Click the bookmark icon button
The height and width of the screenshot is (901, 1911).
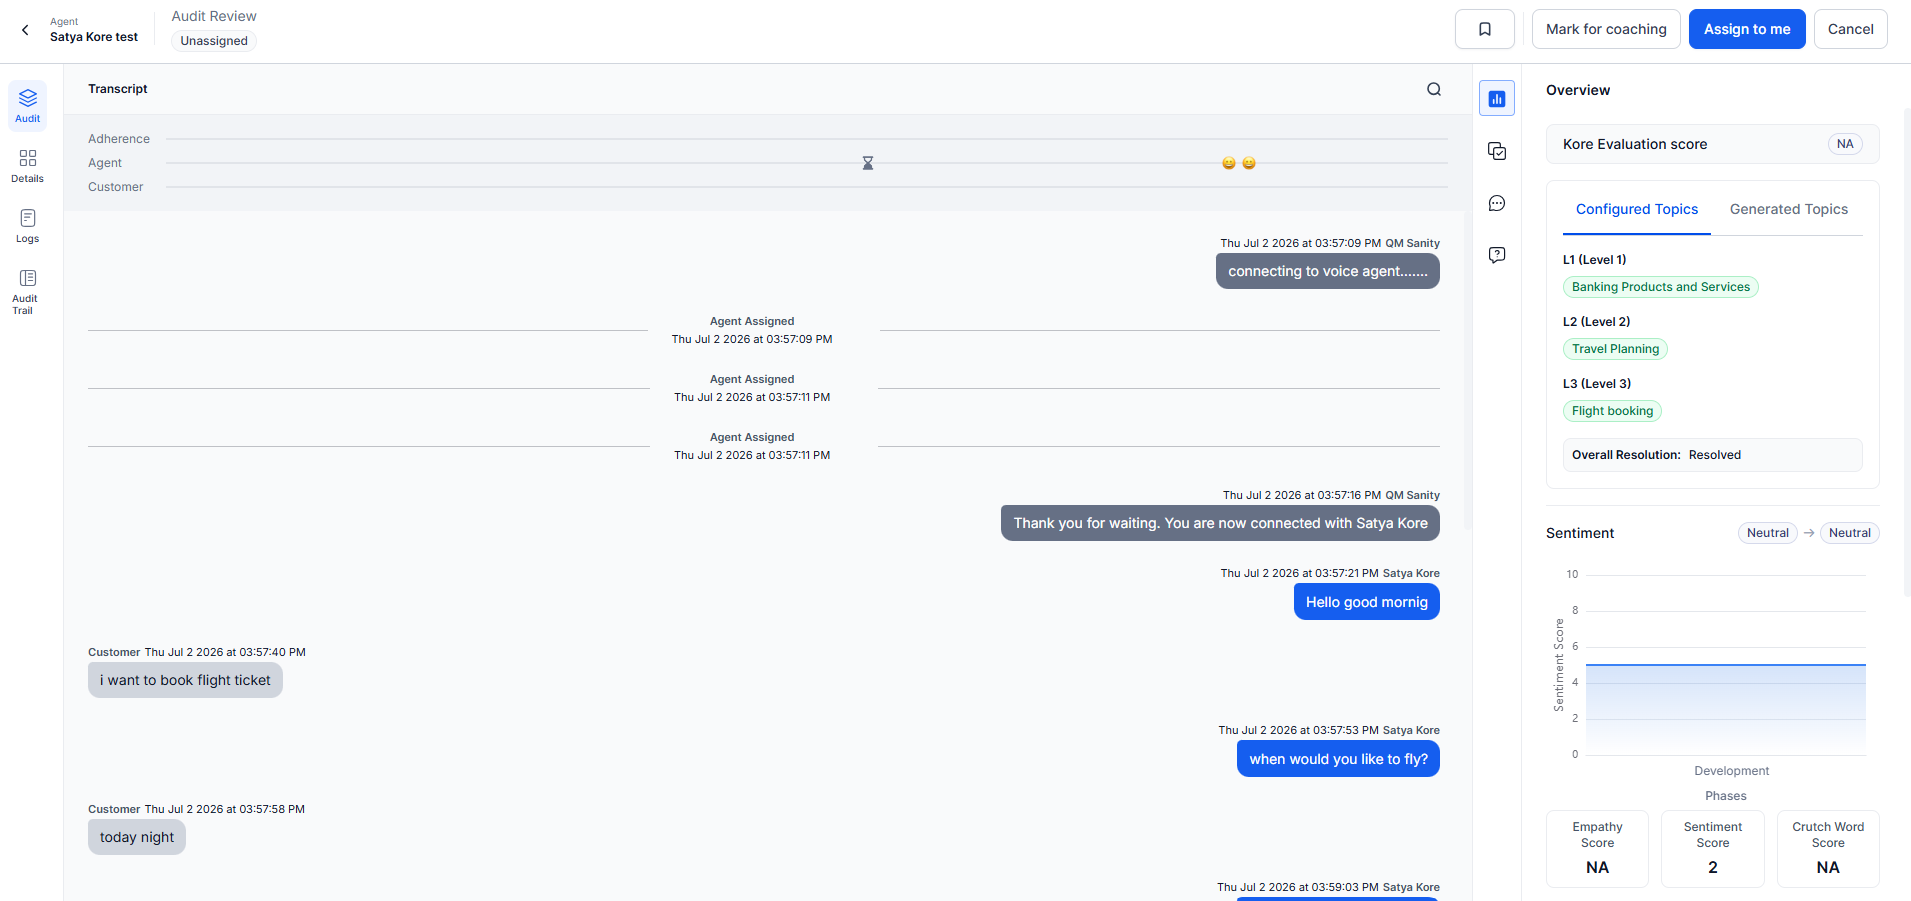pos(1485,29)
